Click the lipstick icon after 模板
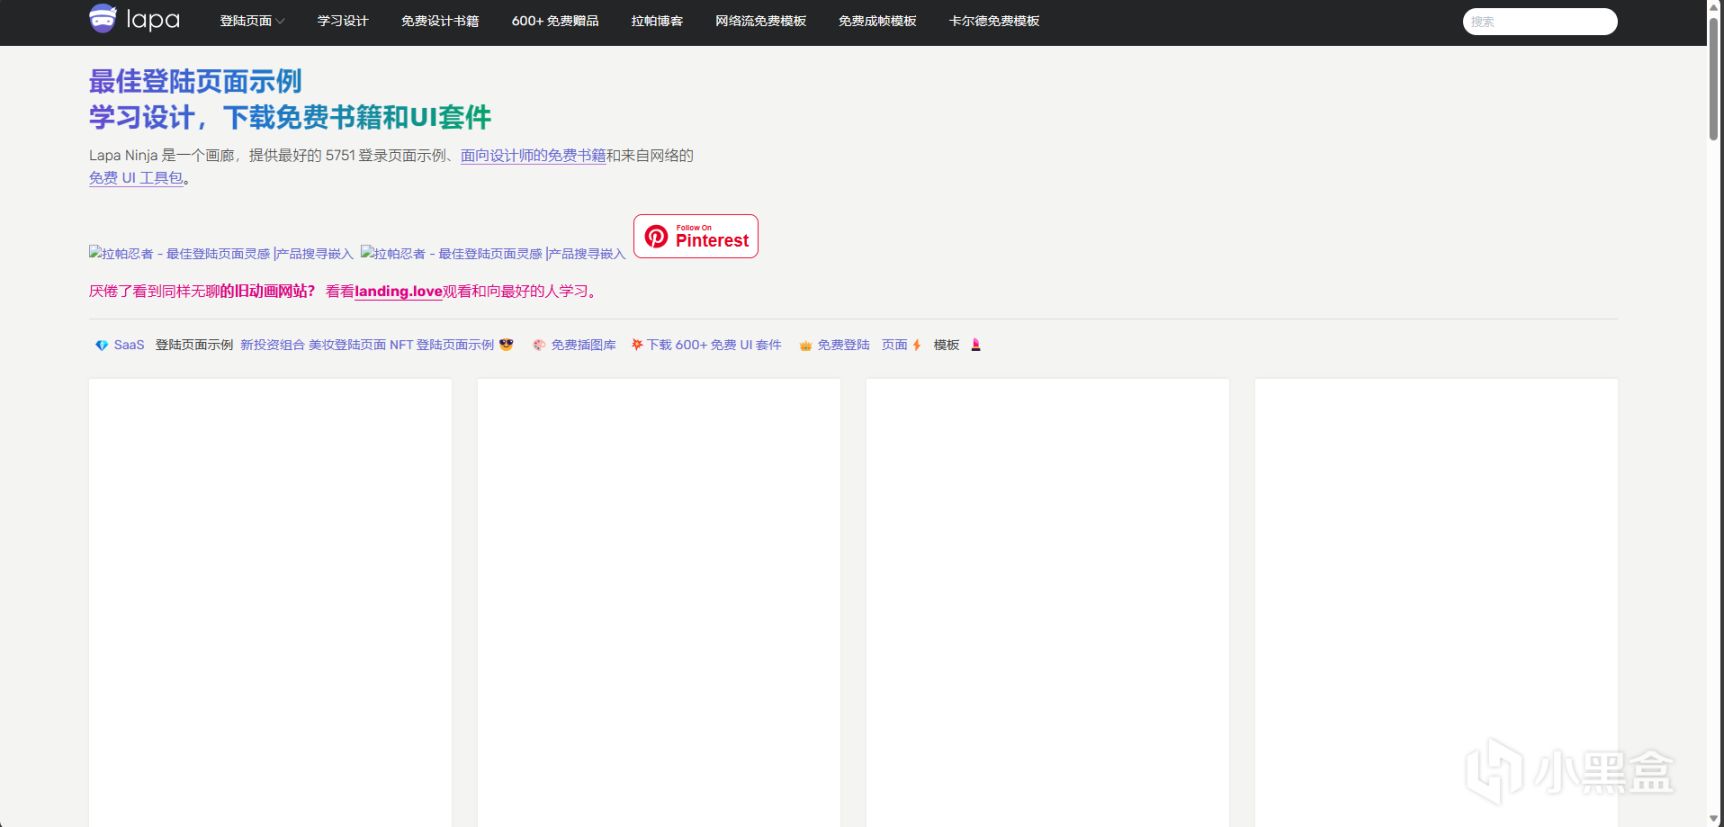The height and width of the screenshot is (827, 1724). pyautogui.click(x=976, y=345)
